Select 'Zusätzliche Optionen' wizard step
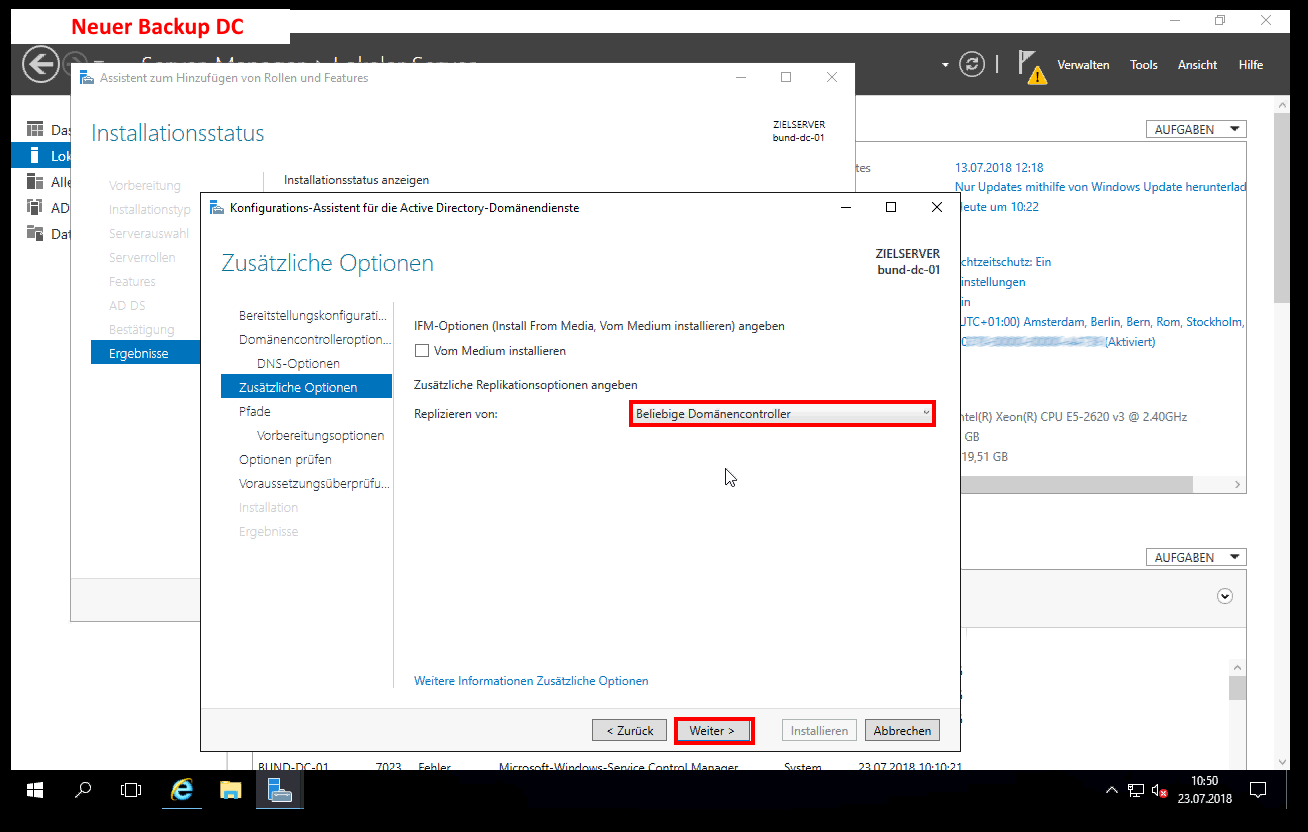Screen dimensions: 1308x832 pyautogui.click(x=306, y=387)
